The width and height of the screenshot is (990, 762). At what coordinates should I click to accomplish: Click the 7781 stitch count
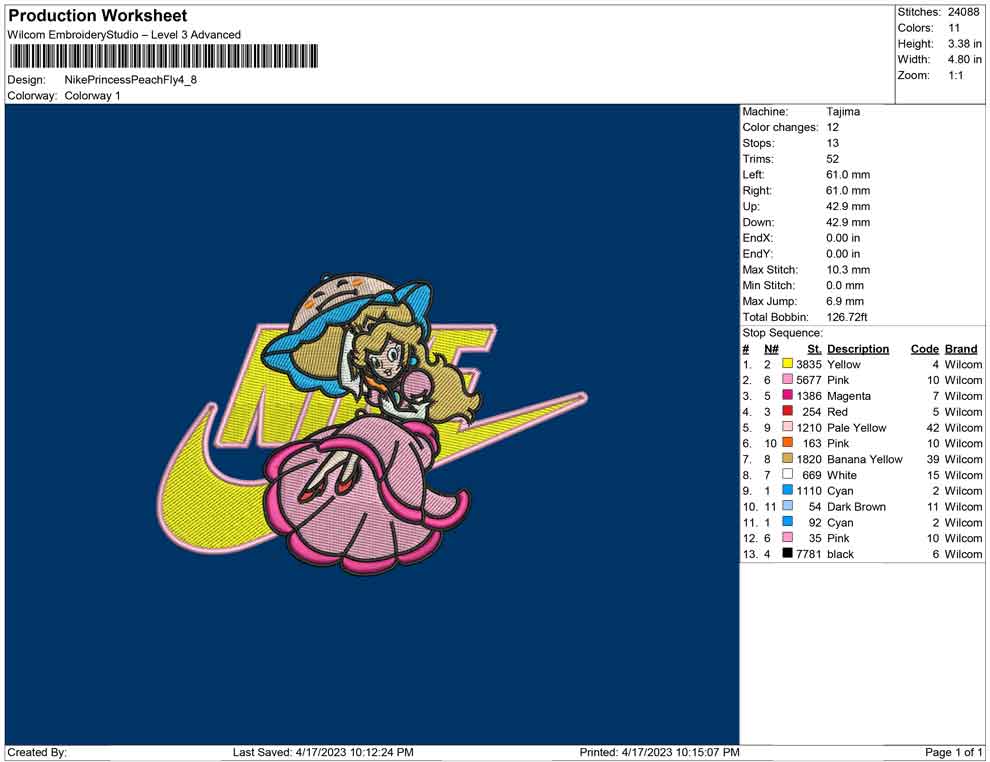809,554
